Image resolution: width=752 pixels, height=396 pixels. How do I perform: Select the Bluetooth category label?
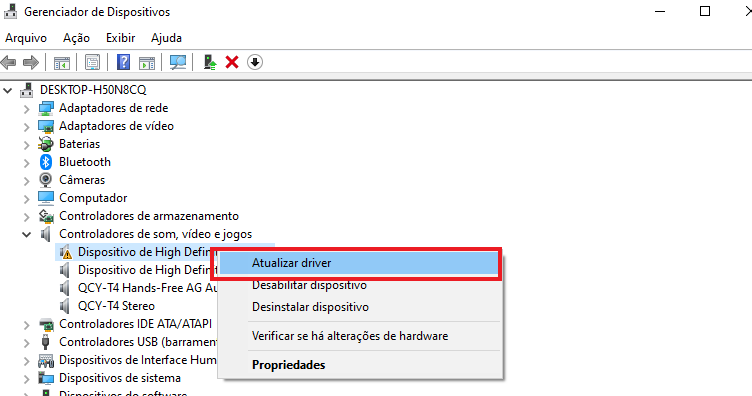[x=85, y=162]
